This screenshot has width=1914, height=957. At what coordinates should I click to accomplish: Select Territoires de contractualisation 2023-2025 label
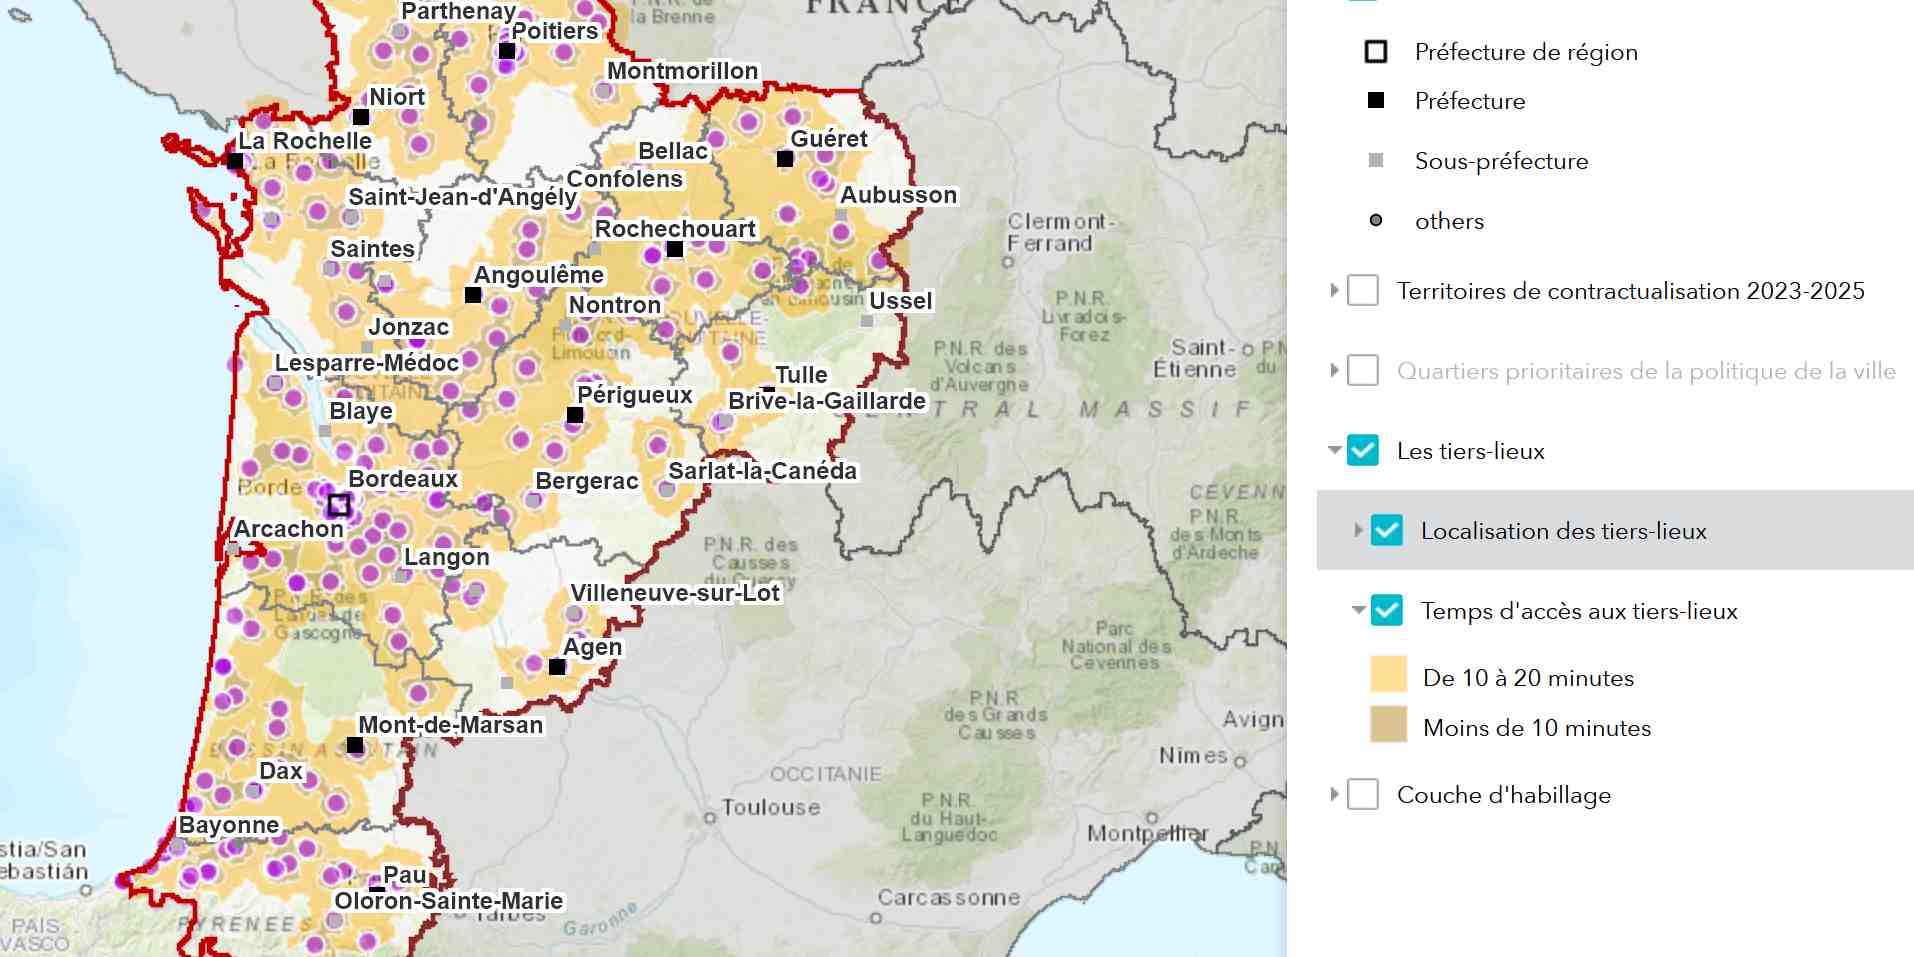tap(1630, 291)
